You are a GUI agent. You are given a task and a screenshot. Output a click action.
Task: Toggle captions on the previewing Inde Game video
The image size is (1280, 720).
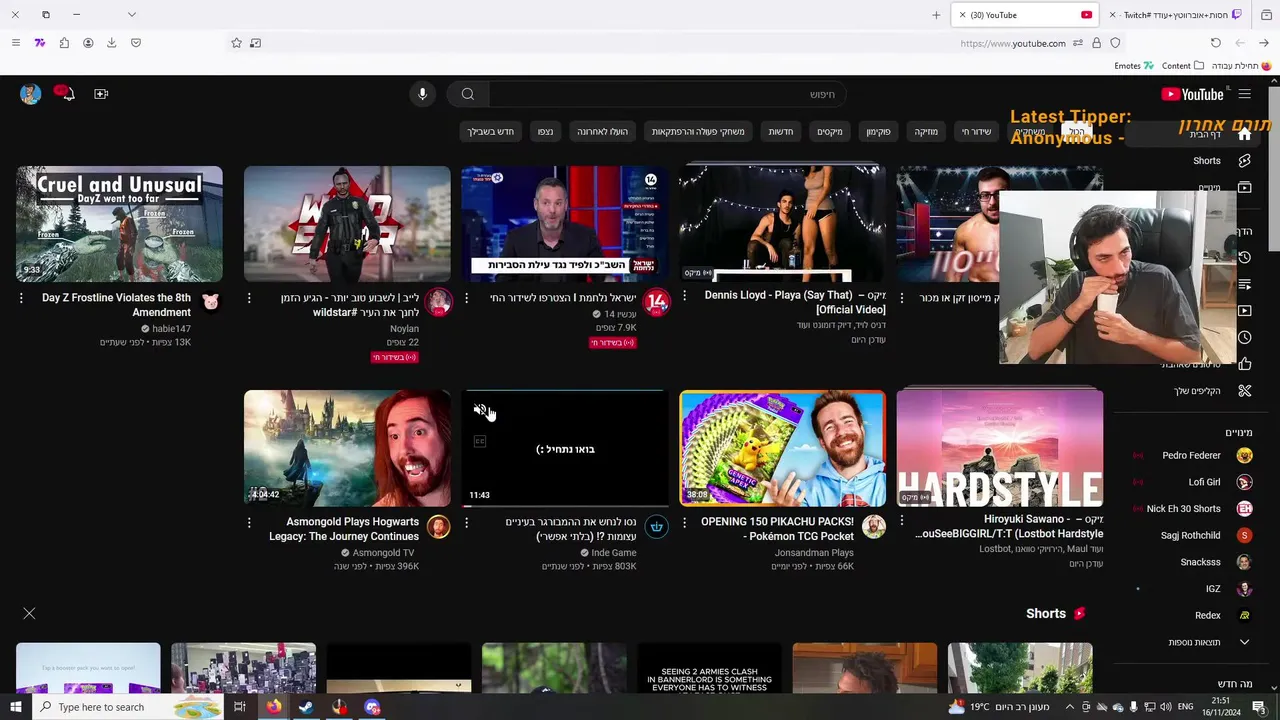[480, 441]
